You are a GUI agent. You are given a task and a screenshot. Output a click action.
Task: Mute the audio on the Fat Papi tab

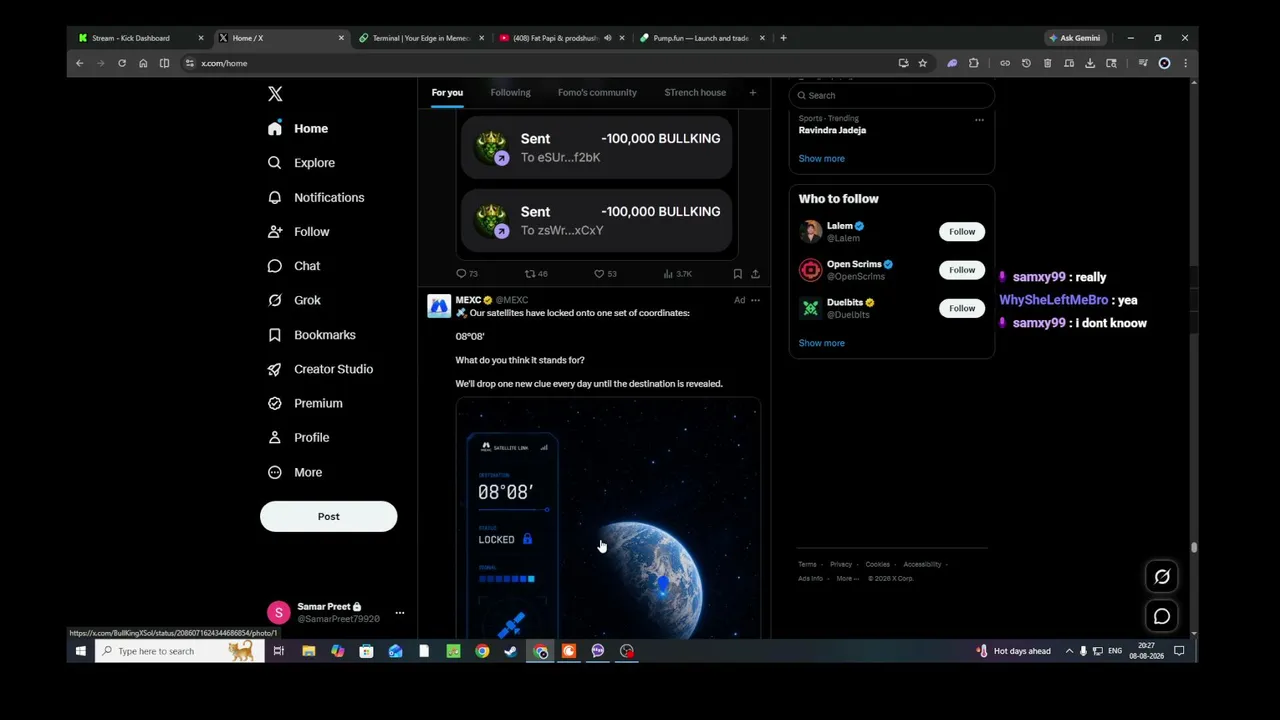[x=607, y=38]
